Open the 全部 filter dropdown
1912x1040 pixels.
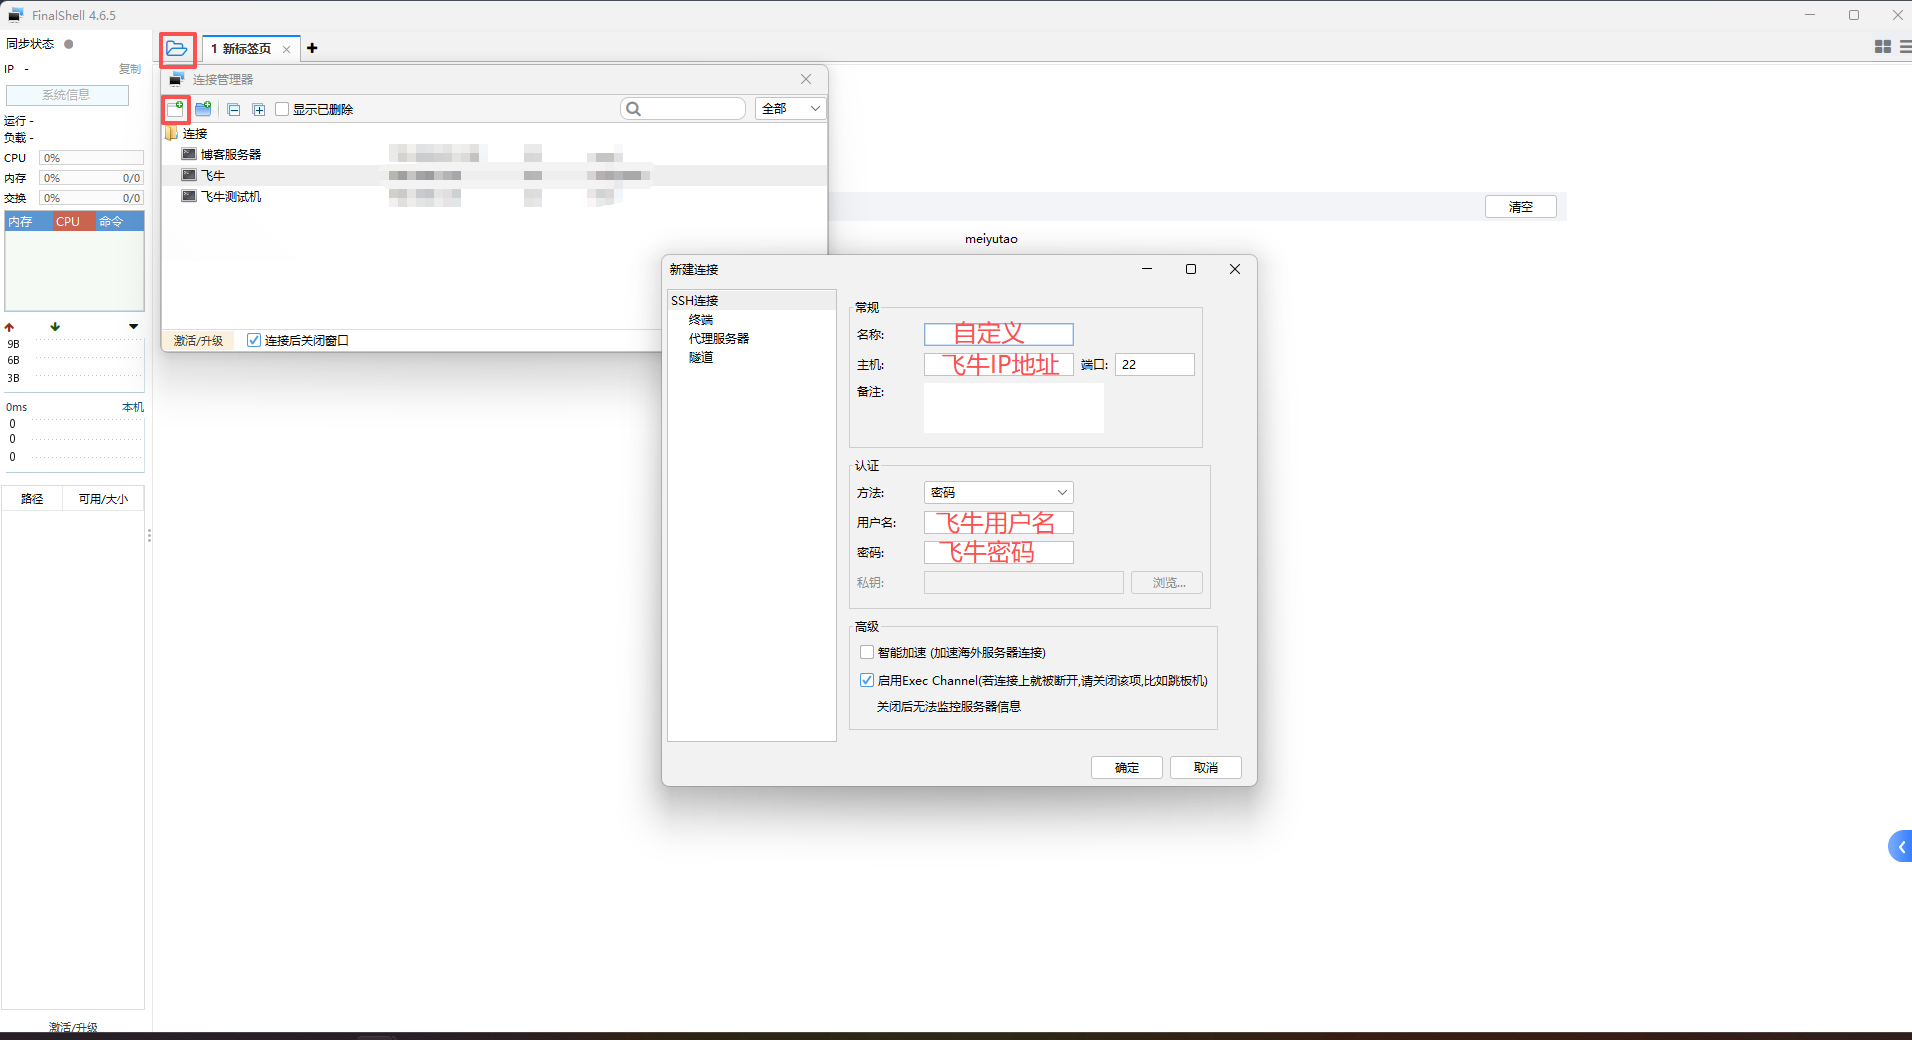(x=790, y=109)
